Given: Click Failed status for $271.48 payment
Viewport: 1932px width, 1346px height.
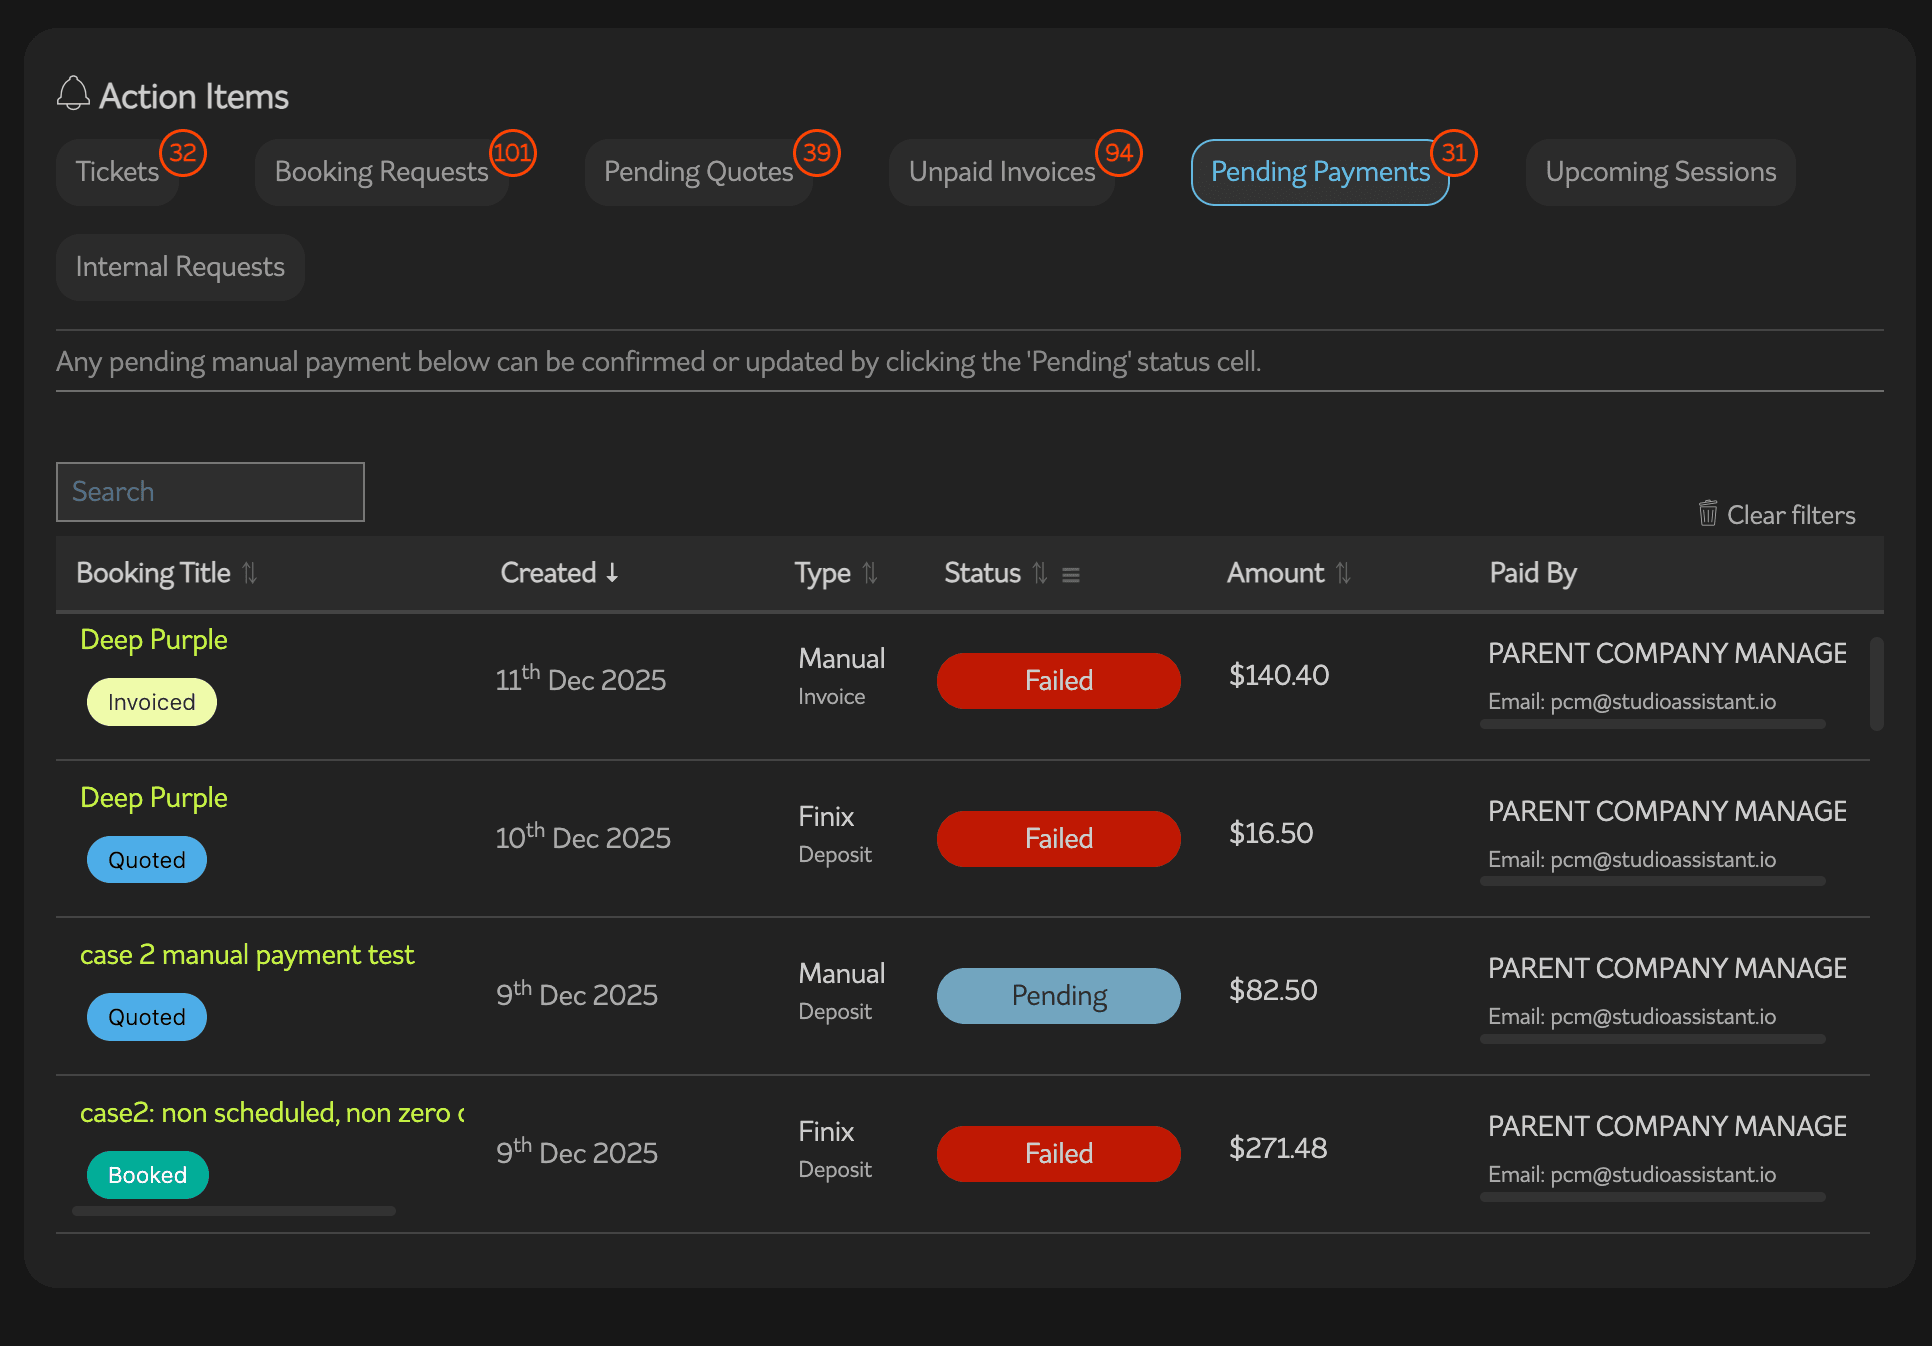Looking at the screenshot, I should pos(1059,1154).
